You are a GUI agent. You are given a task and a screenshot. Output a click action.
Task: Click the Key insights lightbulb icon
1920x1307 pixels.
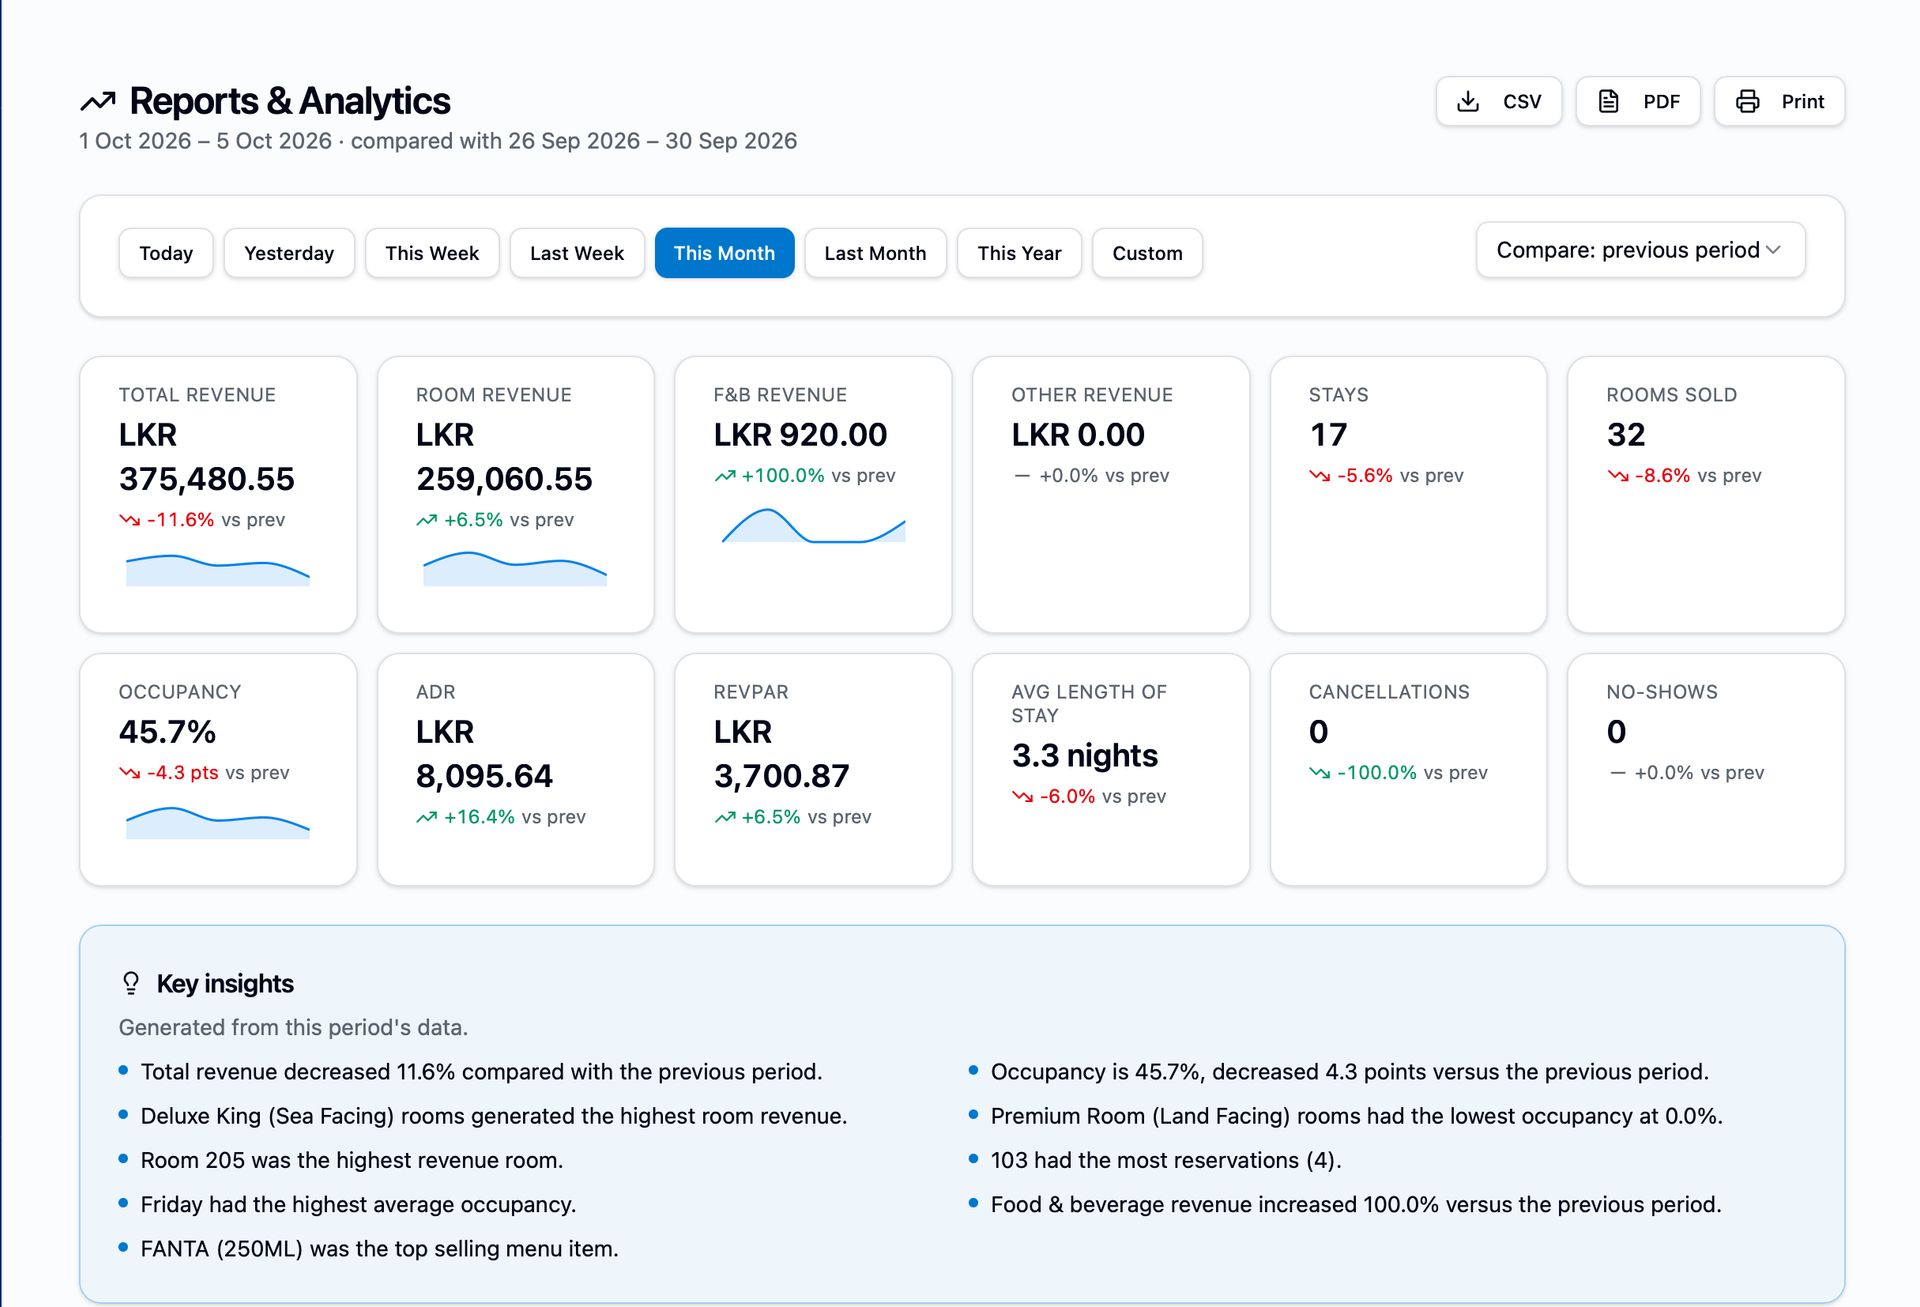point(131,983)
